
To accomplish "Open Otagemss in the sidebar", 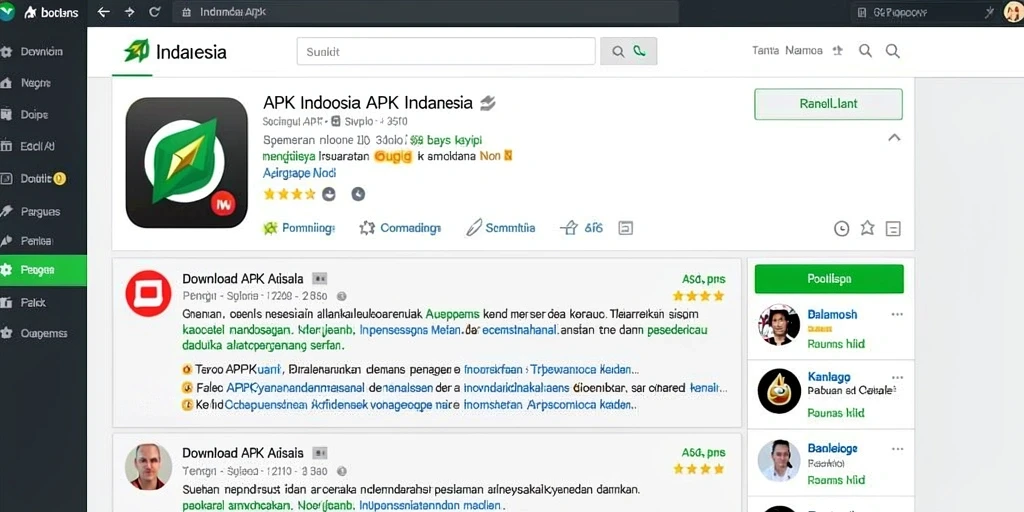I will [43, 333].
